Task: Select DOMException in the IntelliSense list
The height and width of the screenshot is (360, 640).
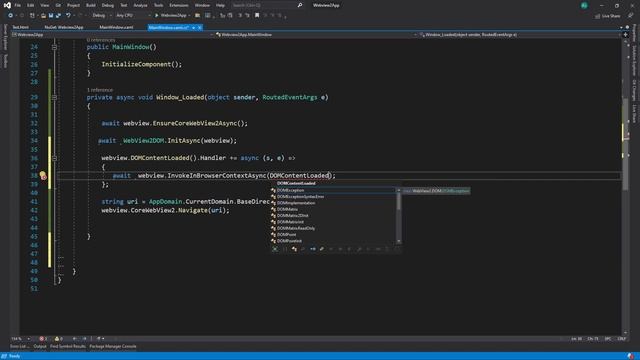Action: 333,190
